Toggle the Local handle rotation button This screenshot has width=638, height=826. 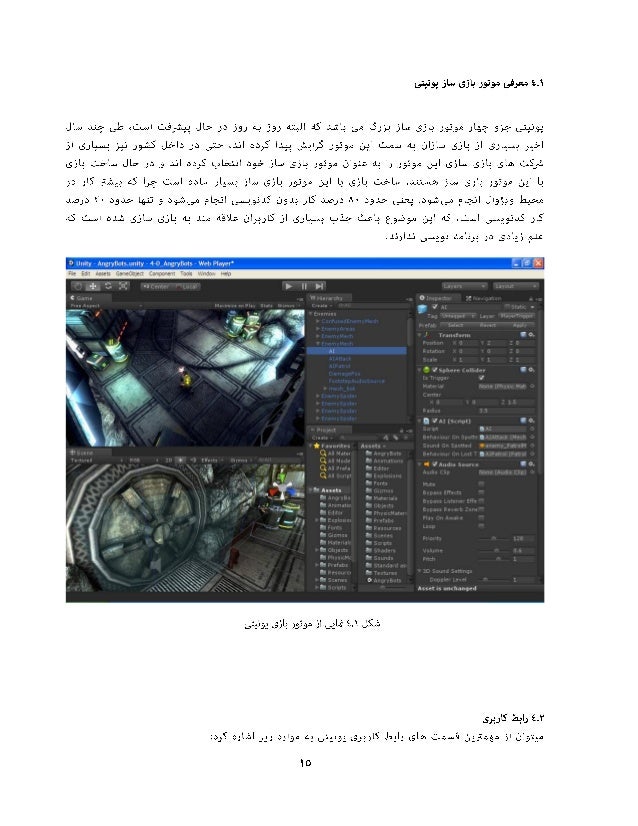tap(186, 287)
